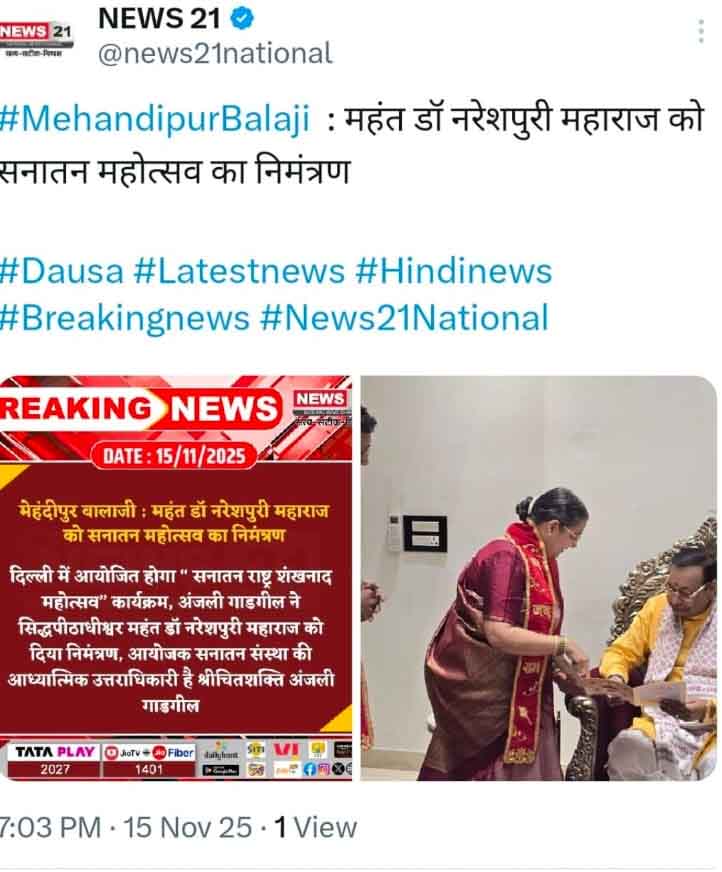722x872 pixels.
Task: Open the #Dausa hashtag
Action: 61,271
